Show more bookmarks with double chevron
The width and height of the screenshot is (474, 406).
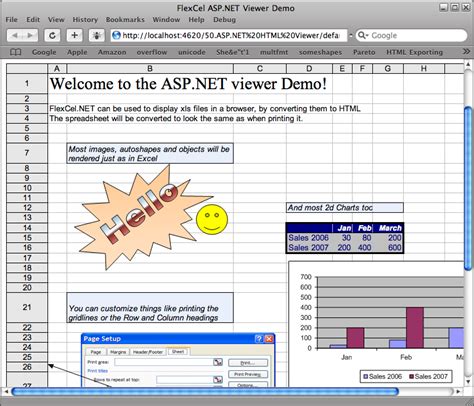coord(466,51)
